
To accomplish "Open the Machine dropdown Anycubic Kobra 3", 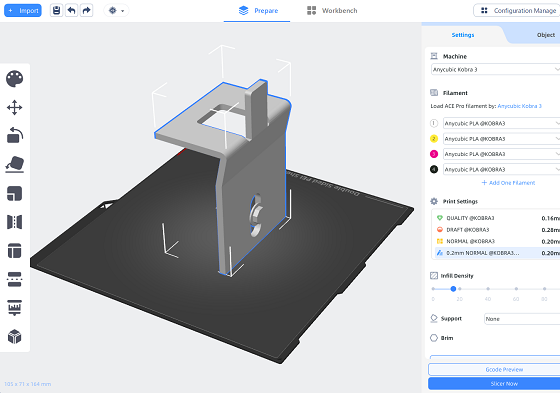I will point(495,69).
